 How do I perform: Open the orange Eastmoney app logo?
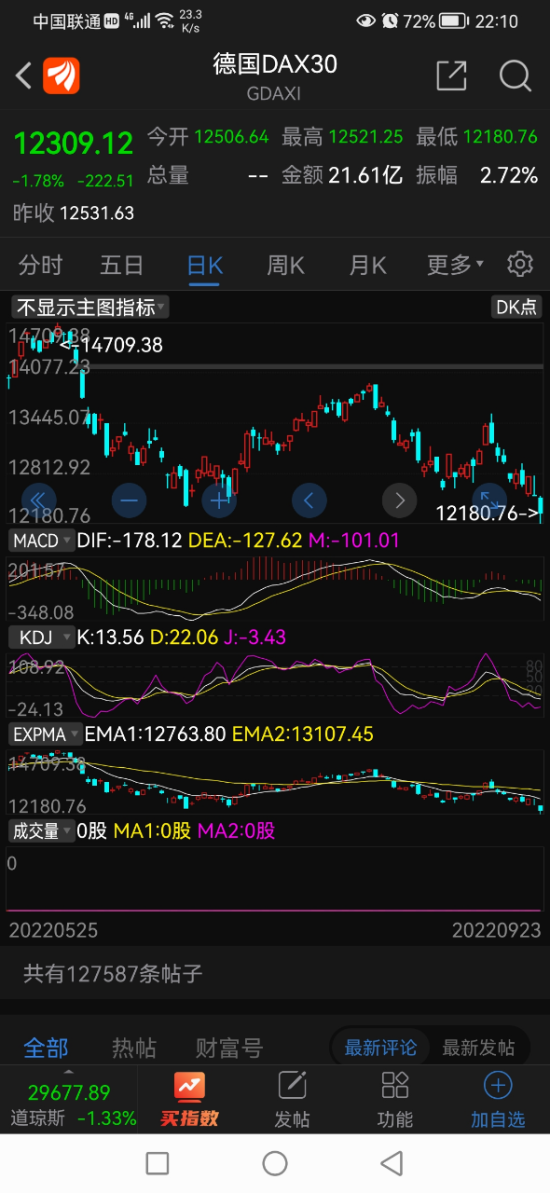(62, 76)
